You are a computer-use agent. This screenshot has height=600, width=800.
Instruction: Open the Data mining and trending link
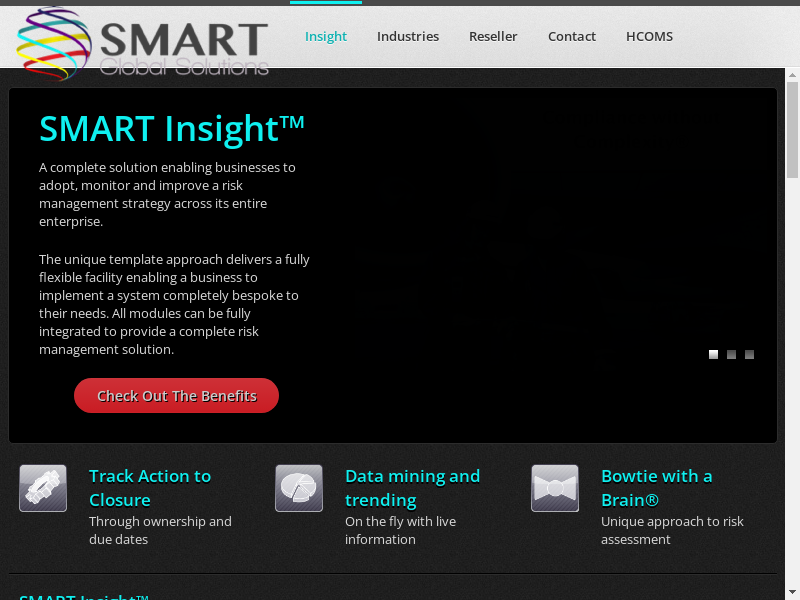tap(412, 488)
